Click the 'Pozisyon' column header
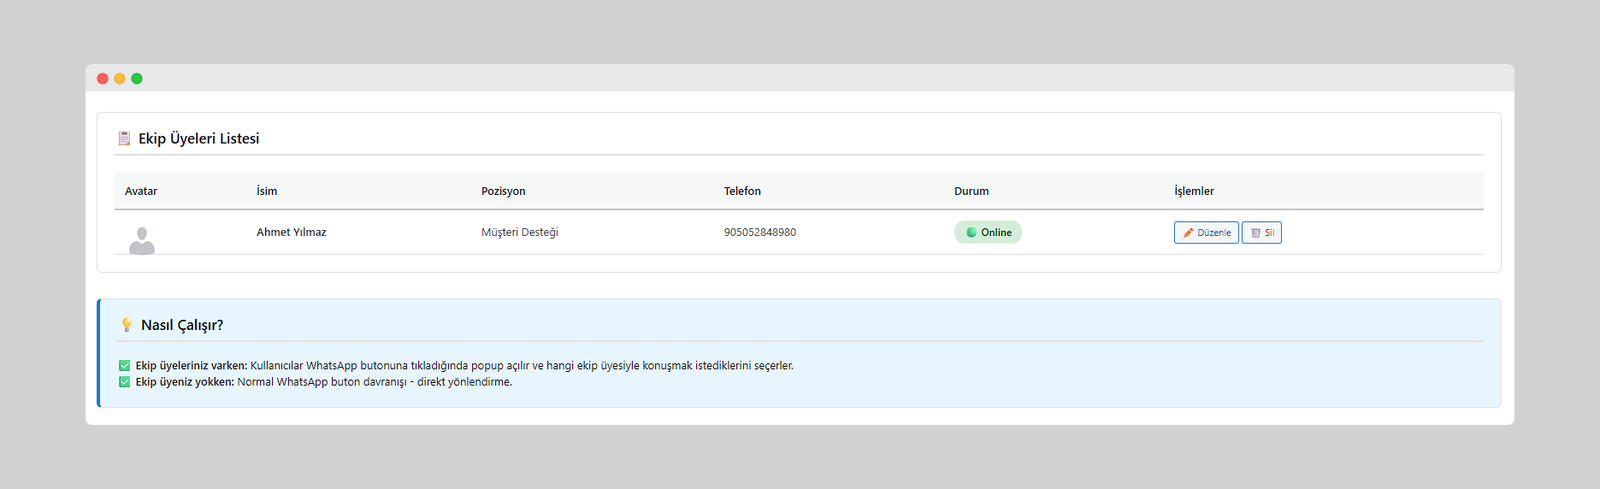Viewport: 1600px width, 489px height. (503, 191)
